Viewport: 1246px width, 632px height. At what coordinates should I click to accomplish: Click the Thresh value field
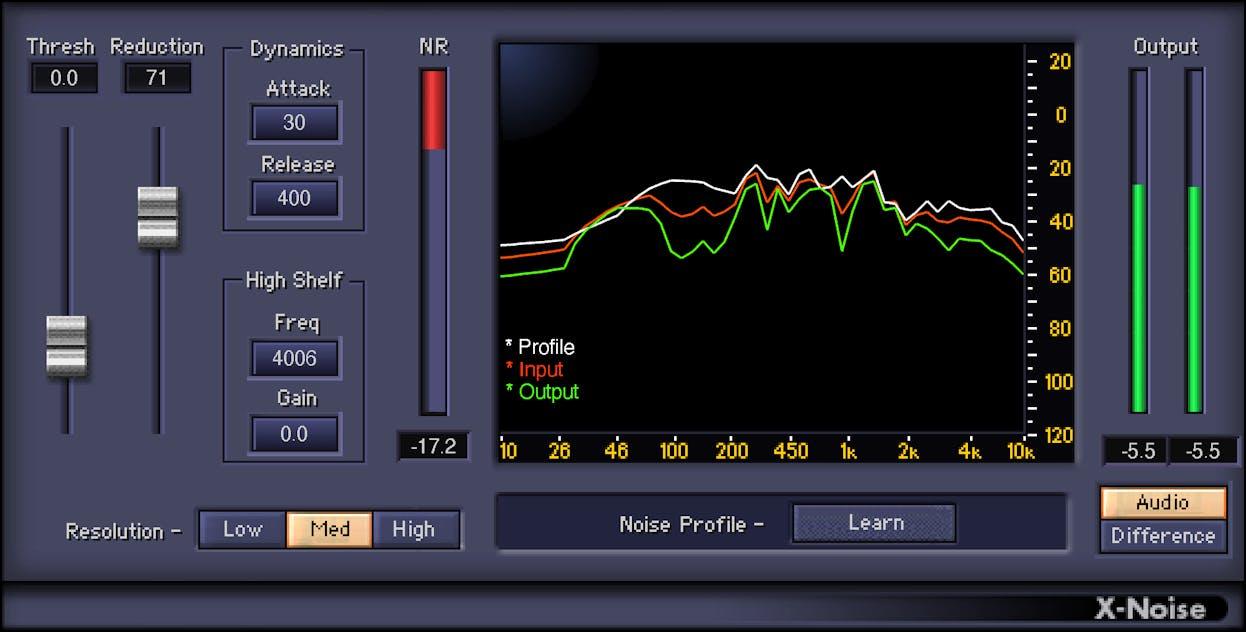[64, 78]
